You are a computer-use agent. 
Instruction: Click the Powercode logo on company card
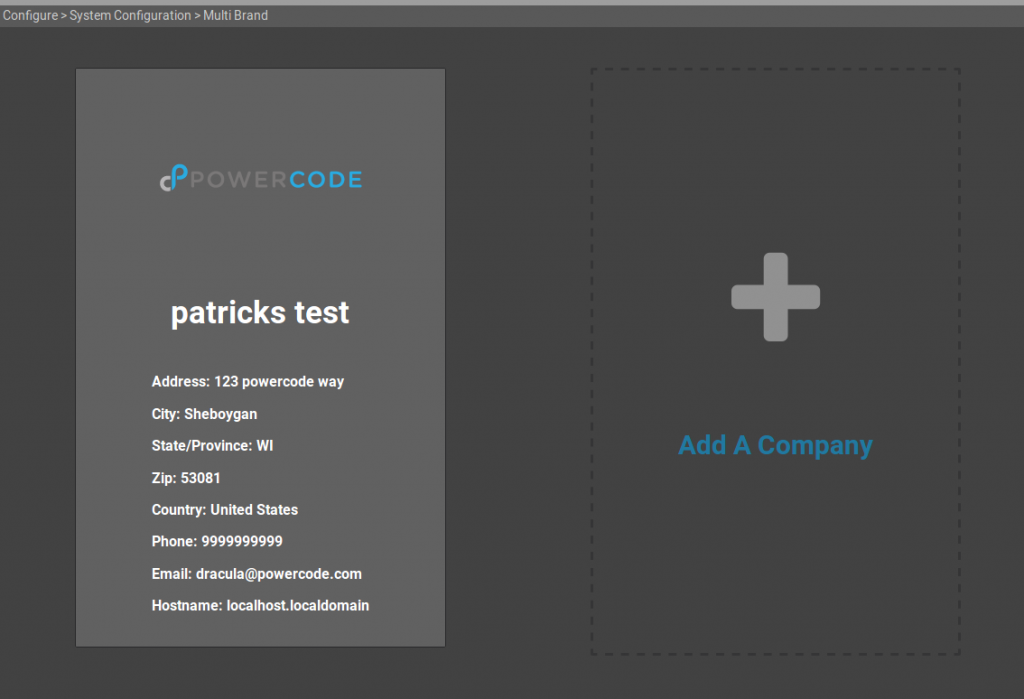coord(261,178)
